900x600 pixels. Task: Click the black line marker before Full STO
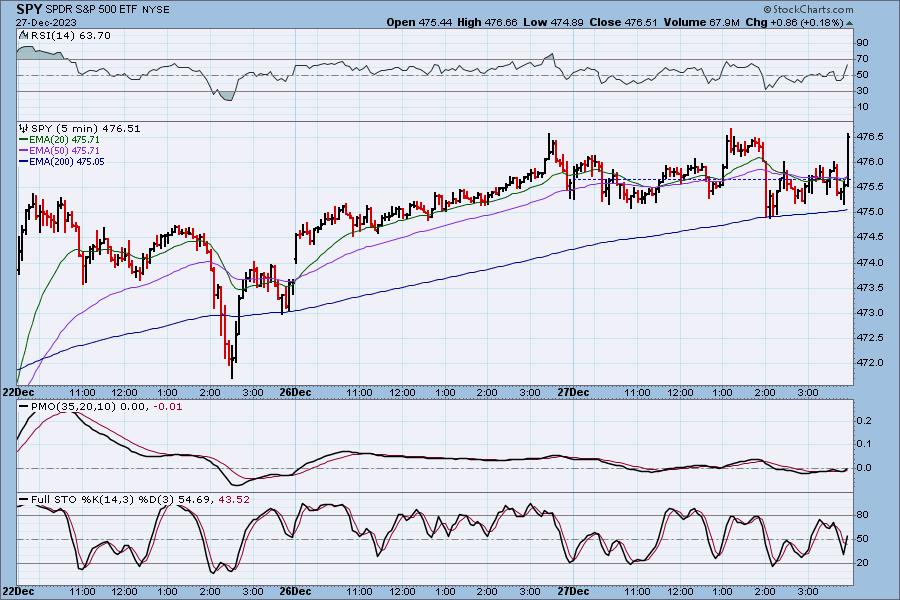click(x=24, y=500)
